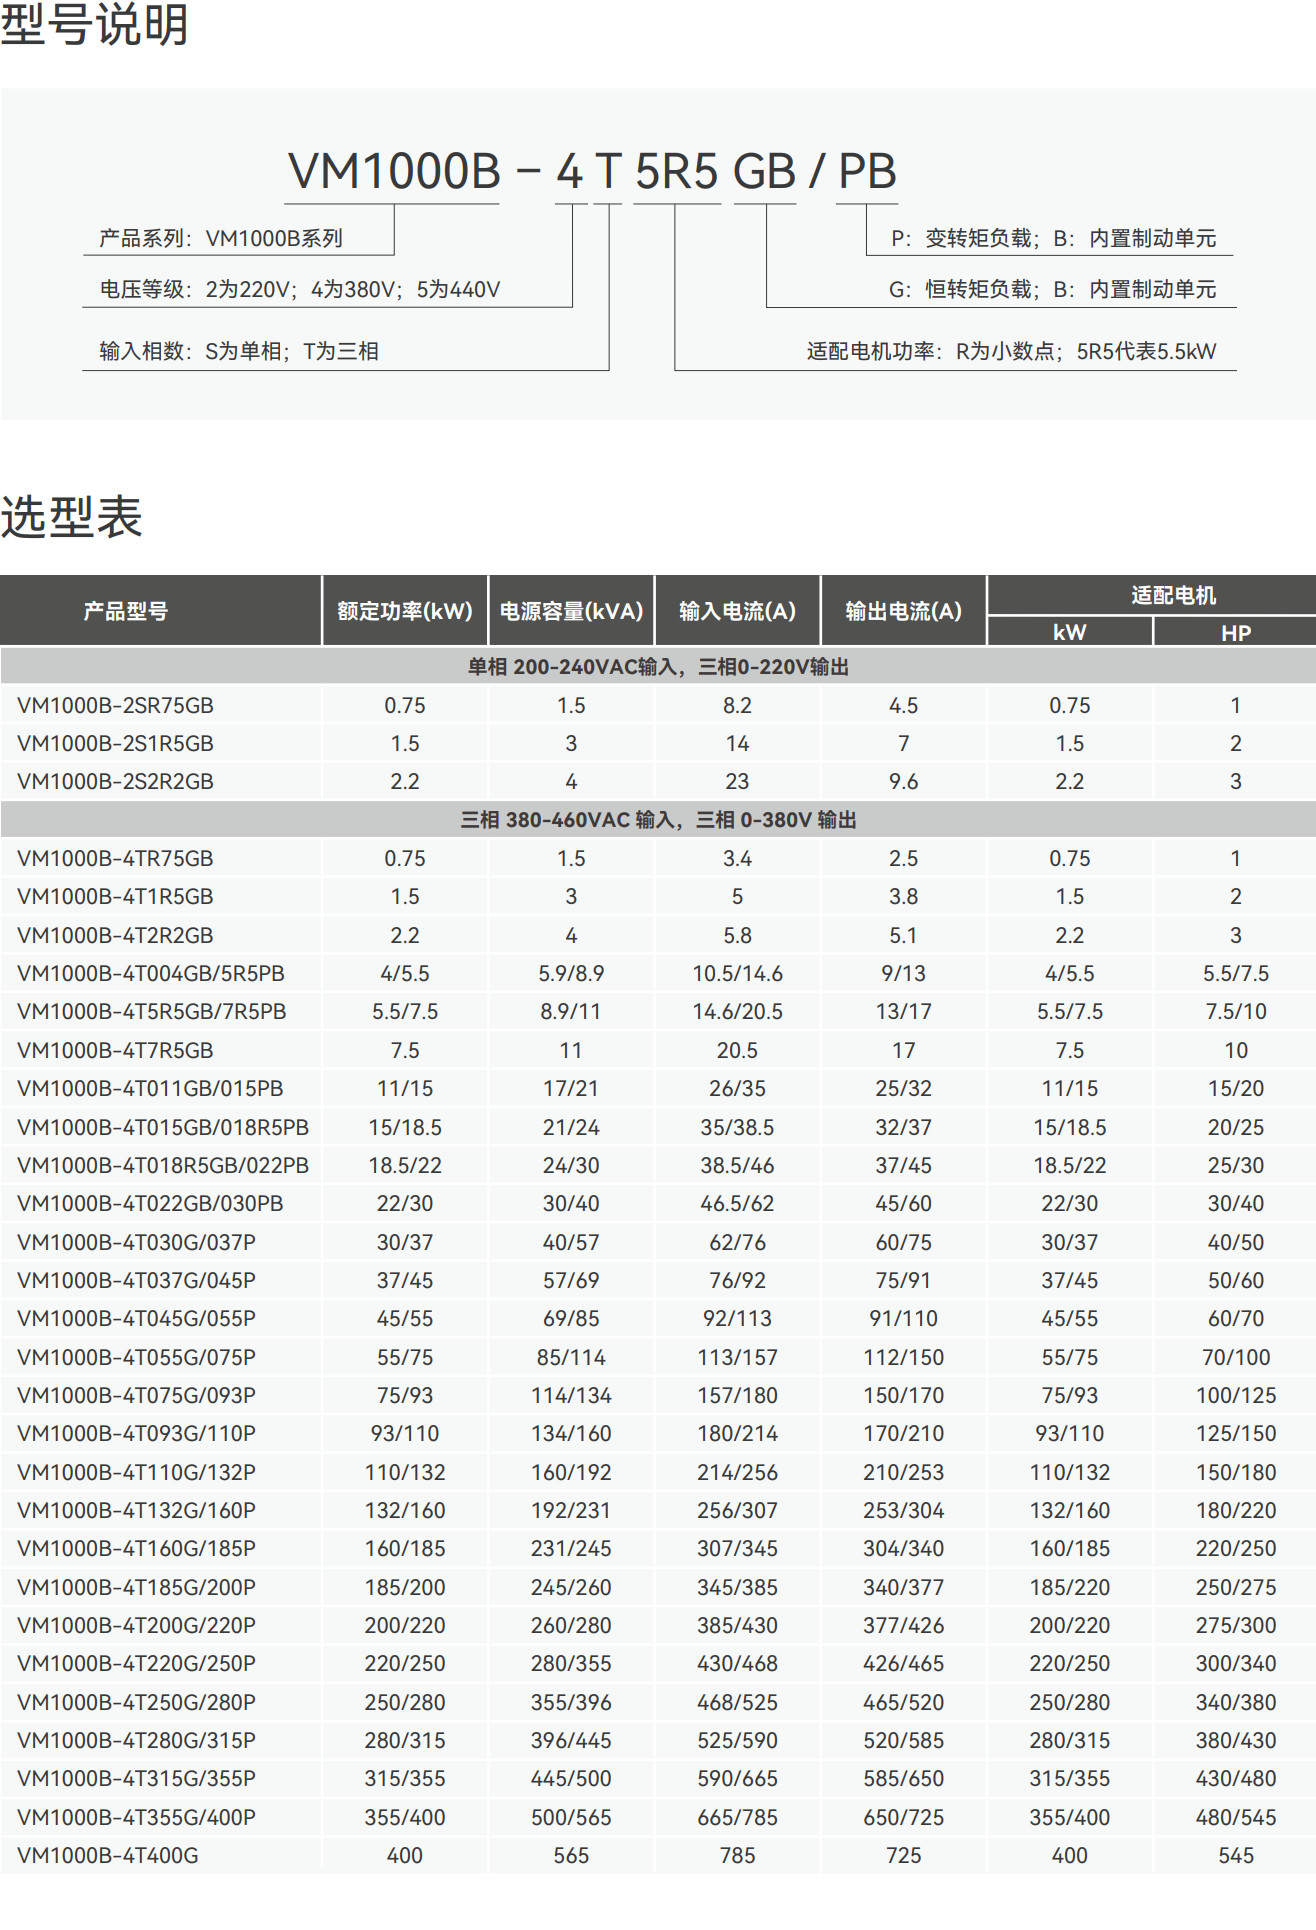Click the 输入相数 description line
This screenshot has width=1316, height=1930.
tap(238, 351)
